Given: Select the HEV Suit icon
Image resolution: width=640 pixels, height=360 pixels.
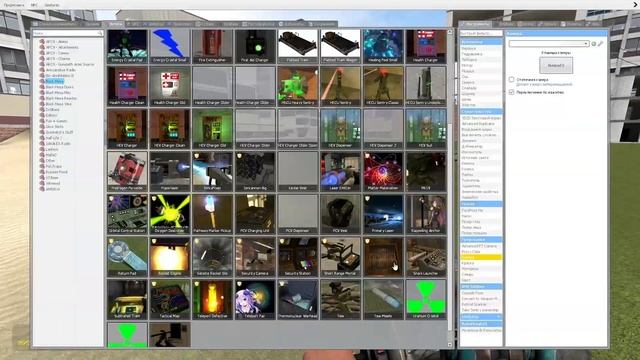Looking at the screenshot, I should click(x=425, y=129).
